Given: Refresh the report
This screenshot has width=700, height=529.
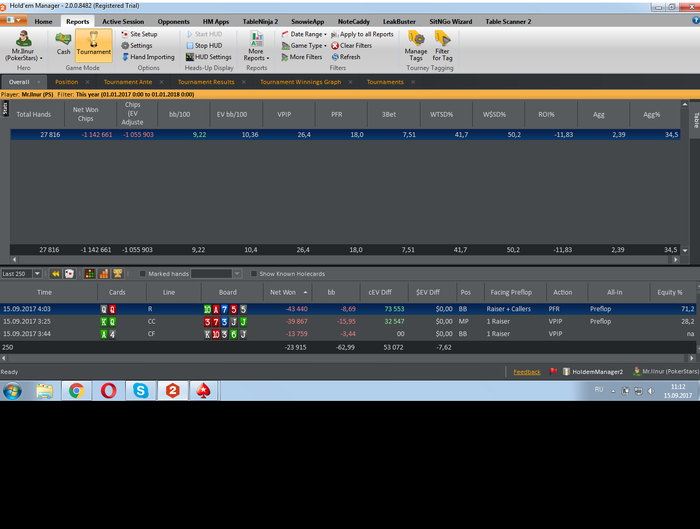Looking at the screenshot, I should coord(346,57).
